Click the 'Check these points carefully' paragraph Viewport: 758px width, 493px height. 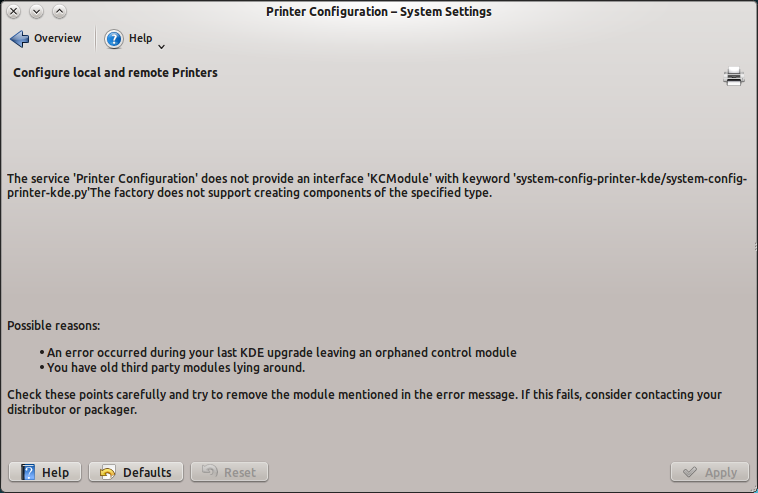[x=364, y=402]
